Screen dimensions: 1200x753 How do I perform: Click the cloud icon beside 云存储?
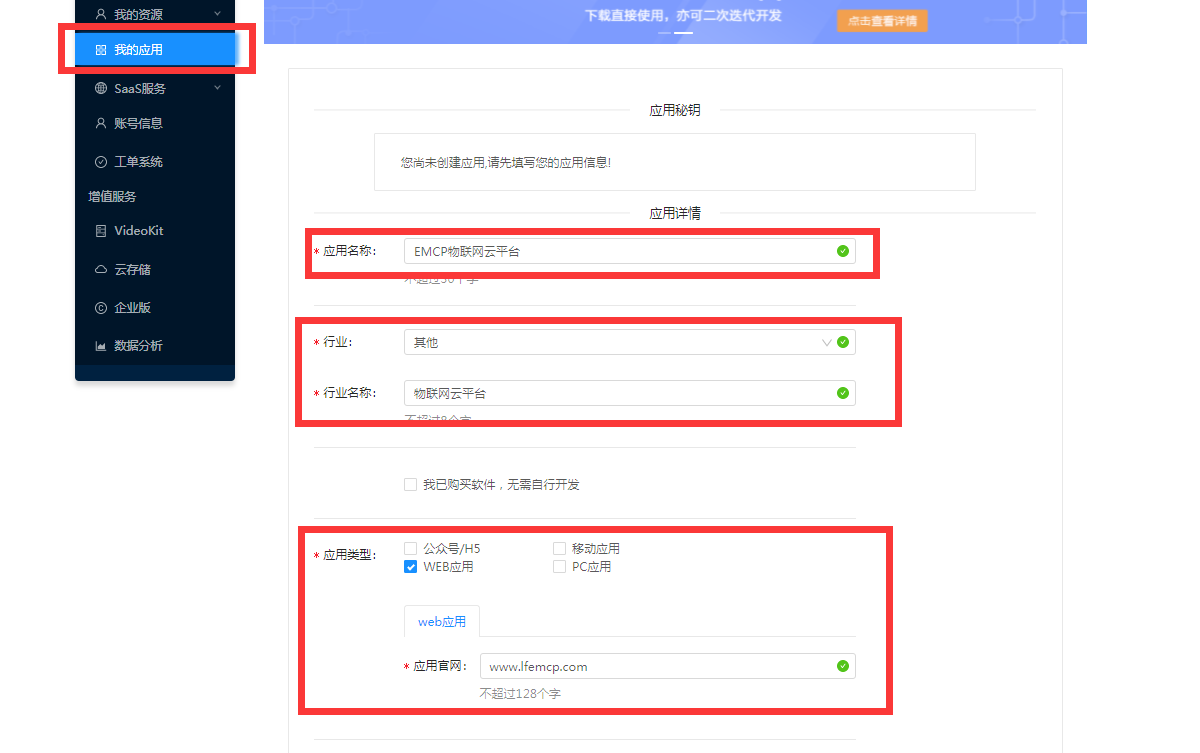click(x=100, y=270)
